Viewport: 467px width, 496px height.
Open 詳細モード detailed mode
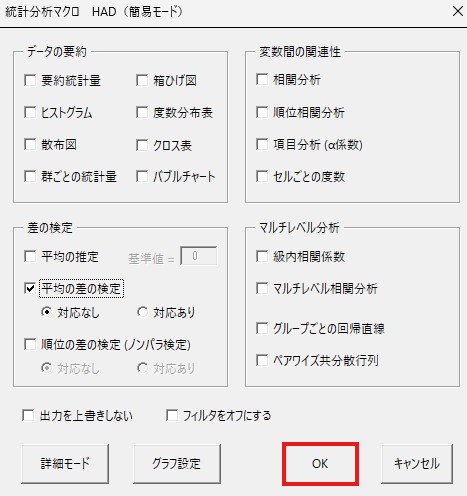click(65, 464)
